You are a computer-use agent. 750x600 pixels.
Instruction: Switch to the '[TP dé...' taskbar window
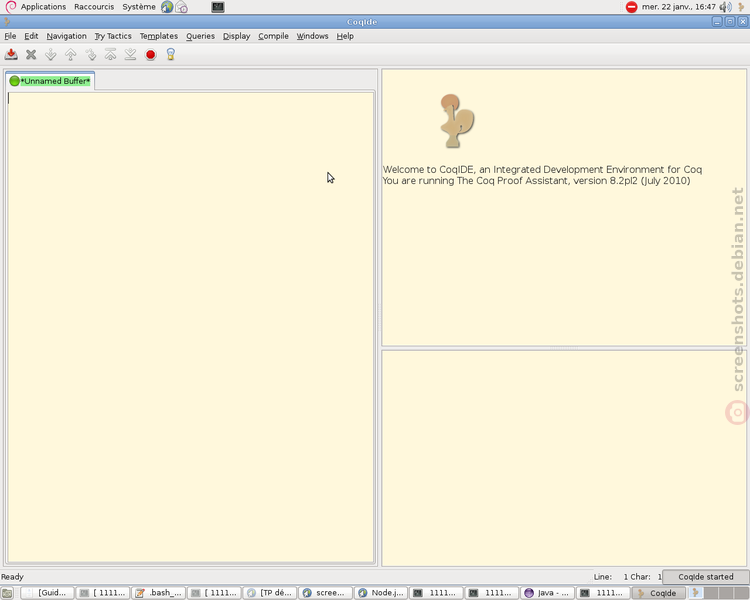click(270, 593)
